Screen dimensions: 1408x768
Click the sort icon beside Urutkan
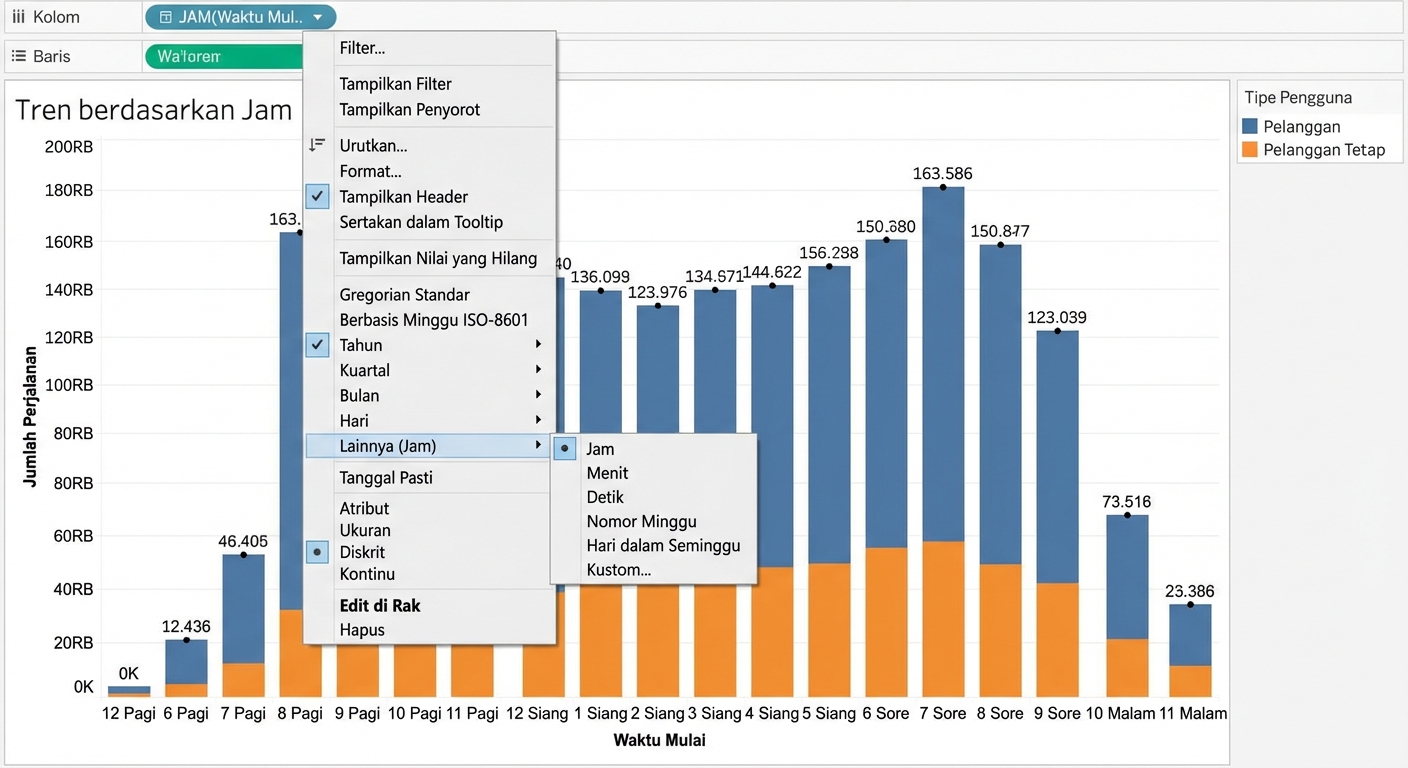316,145
